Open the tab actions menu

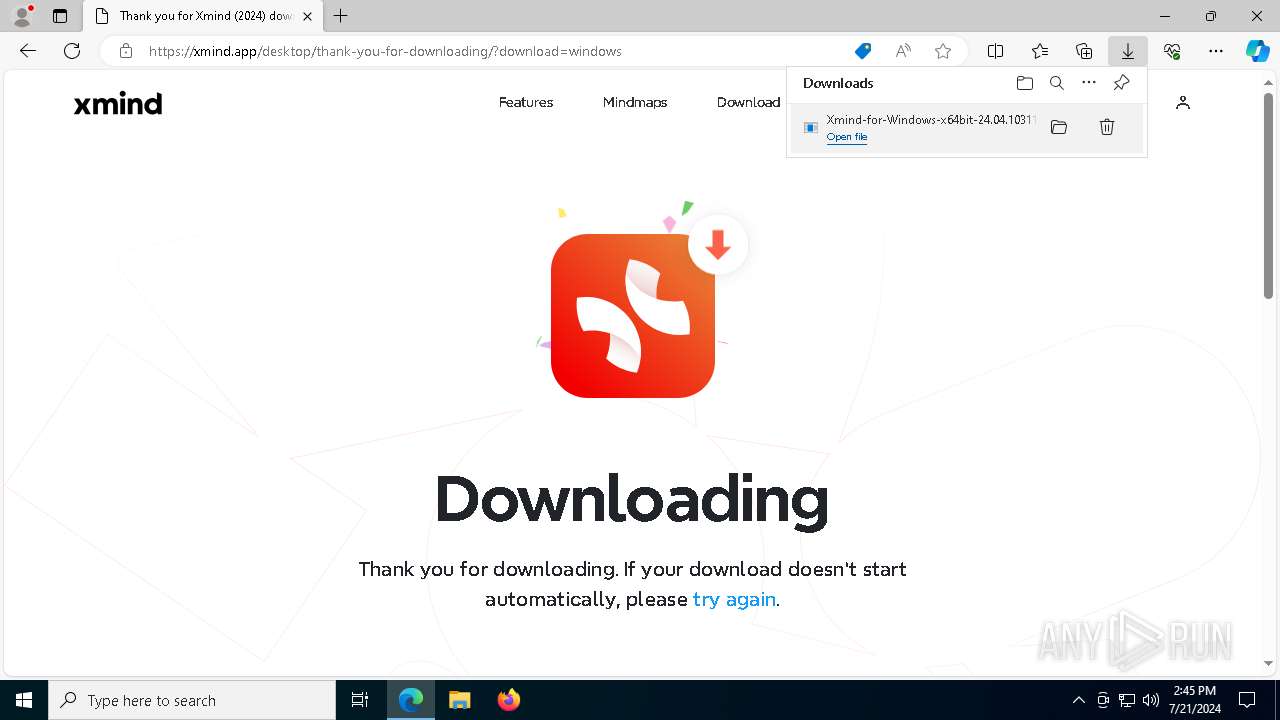click(60, 16)
